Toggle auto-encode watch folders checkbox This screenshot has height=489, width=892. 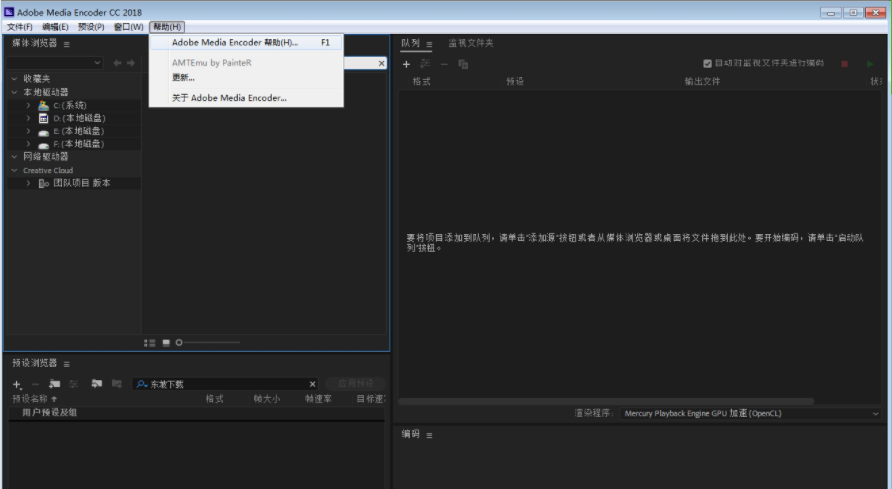707,64
